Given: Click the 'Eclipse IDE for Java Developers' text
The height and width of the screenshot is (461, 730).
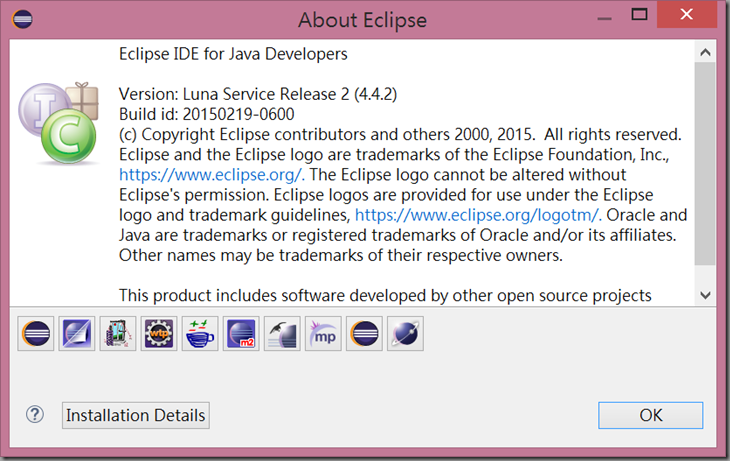Looking at the screenshot, I should tap(233, 54).
